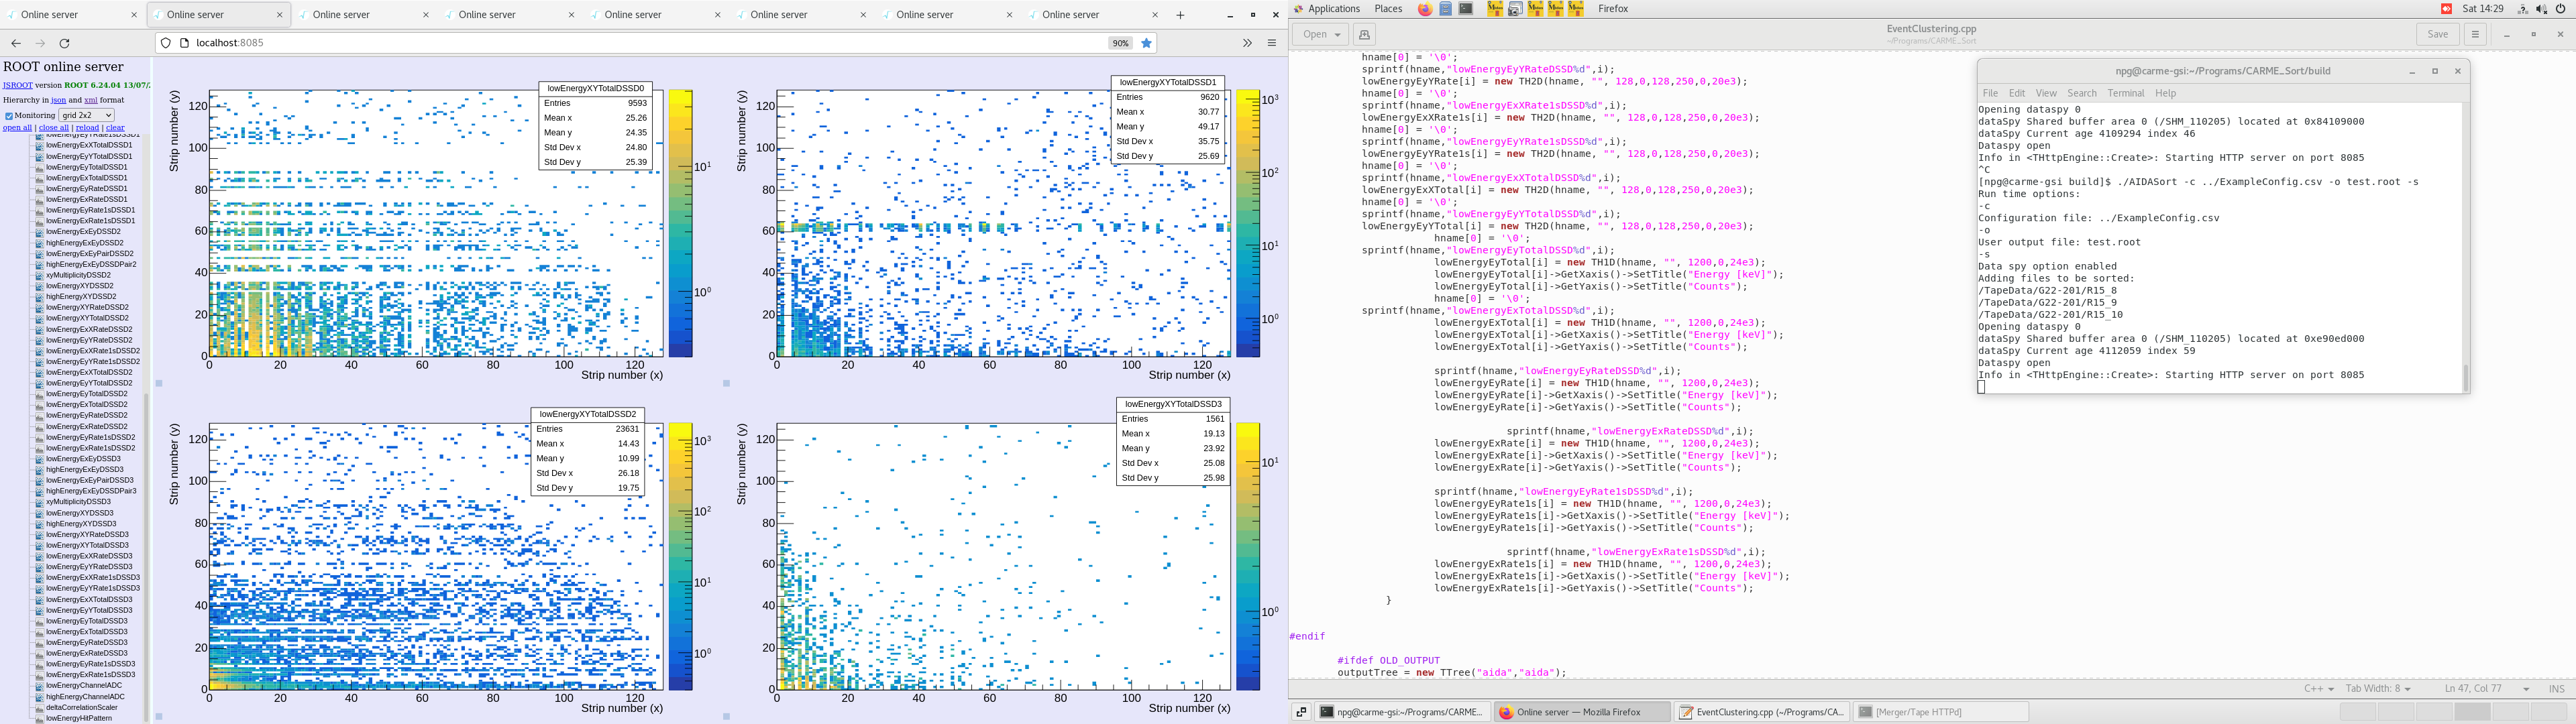Click the browser back arrow
This screenshot has width=2576, height=724.
click(x=16, y=43)
